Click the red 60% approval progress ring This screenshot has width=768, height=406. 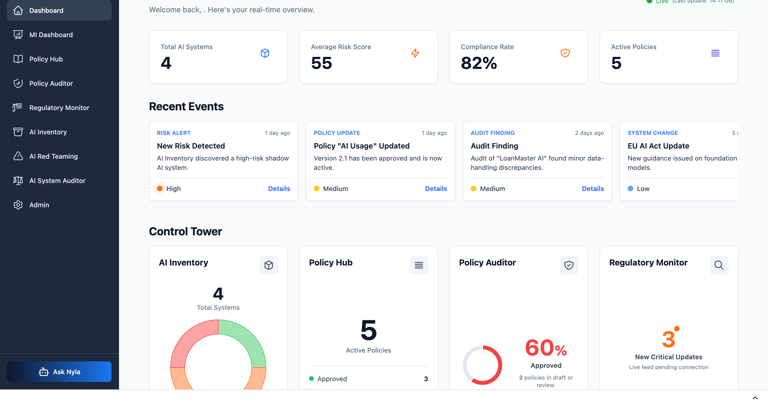click(x=483, y=365)
